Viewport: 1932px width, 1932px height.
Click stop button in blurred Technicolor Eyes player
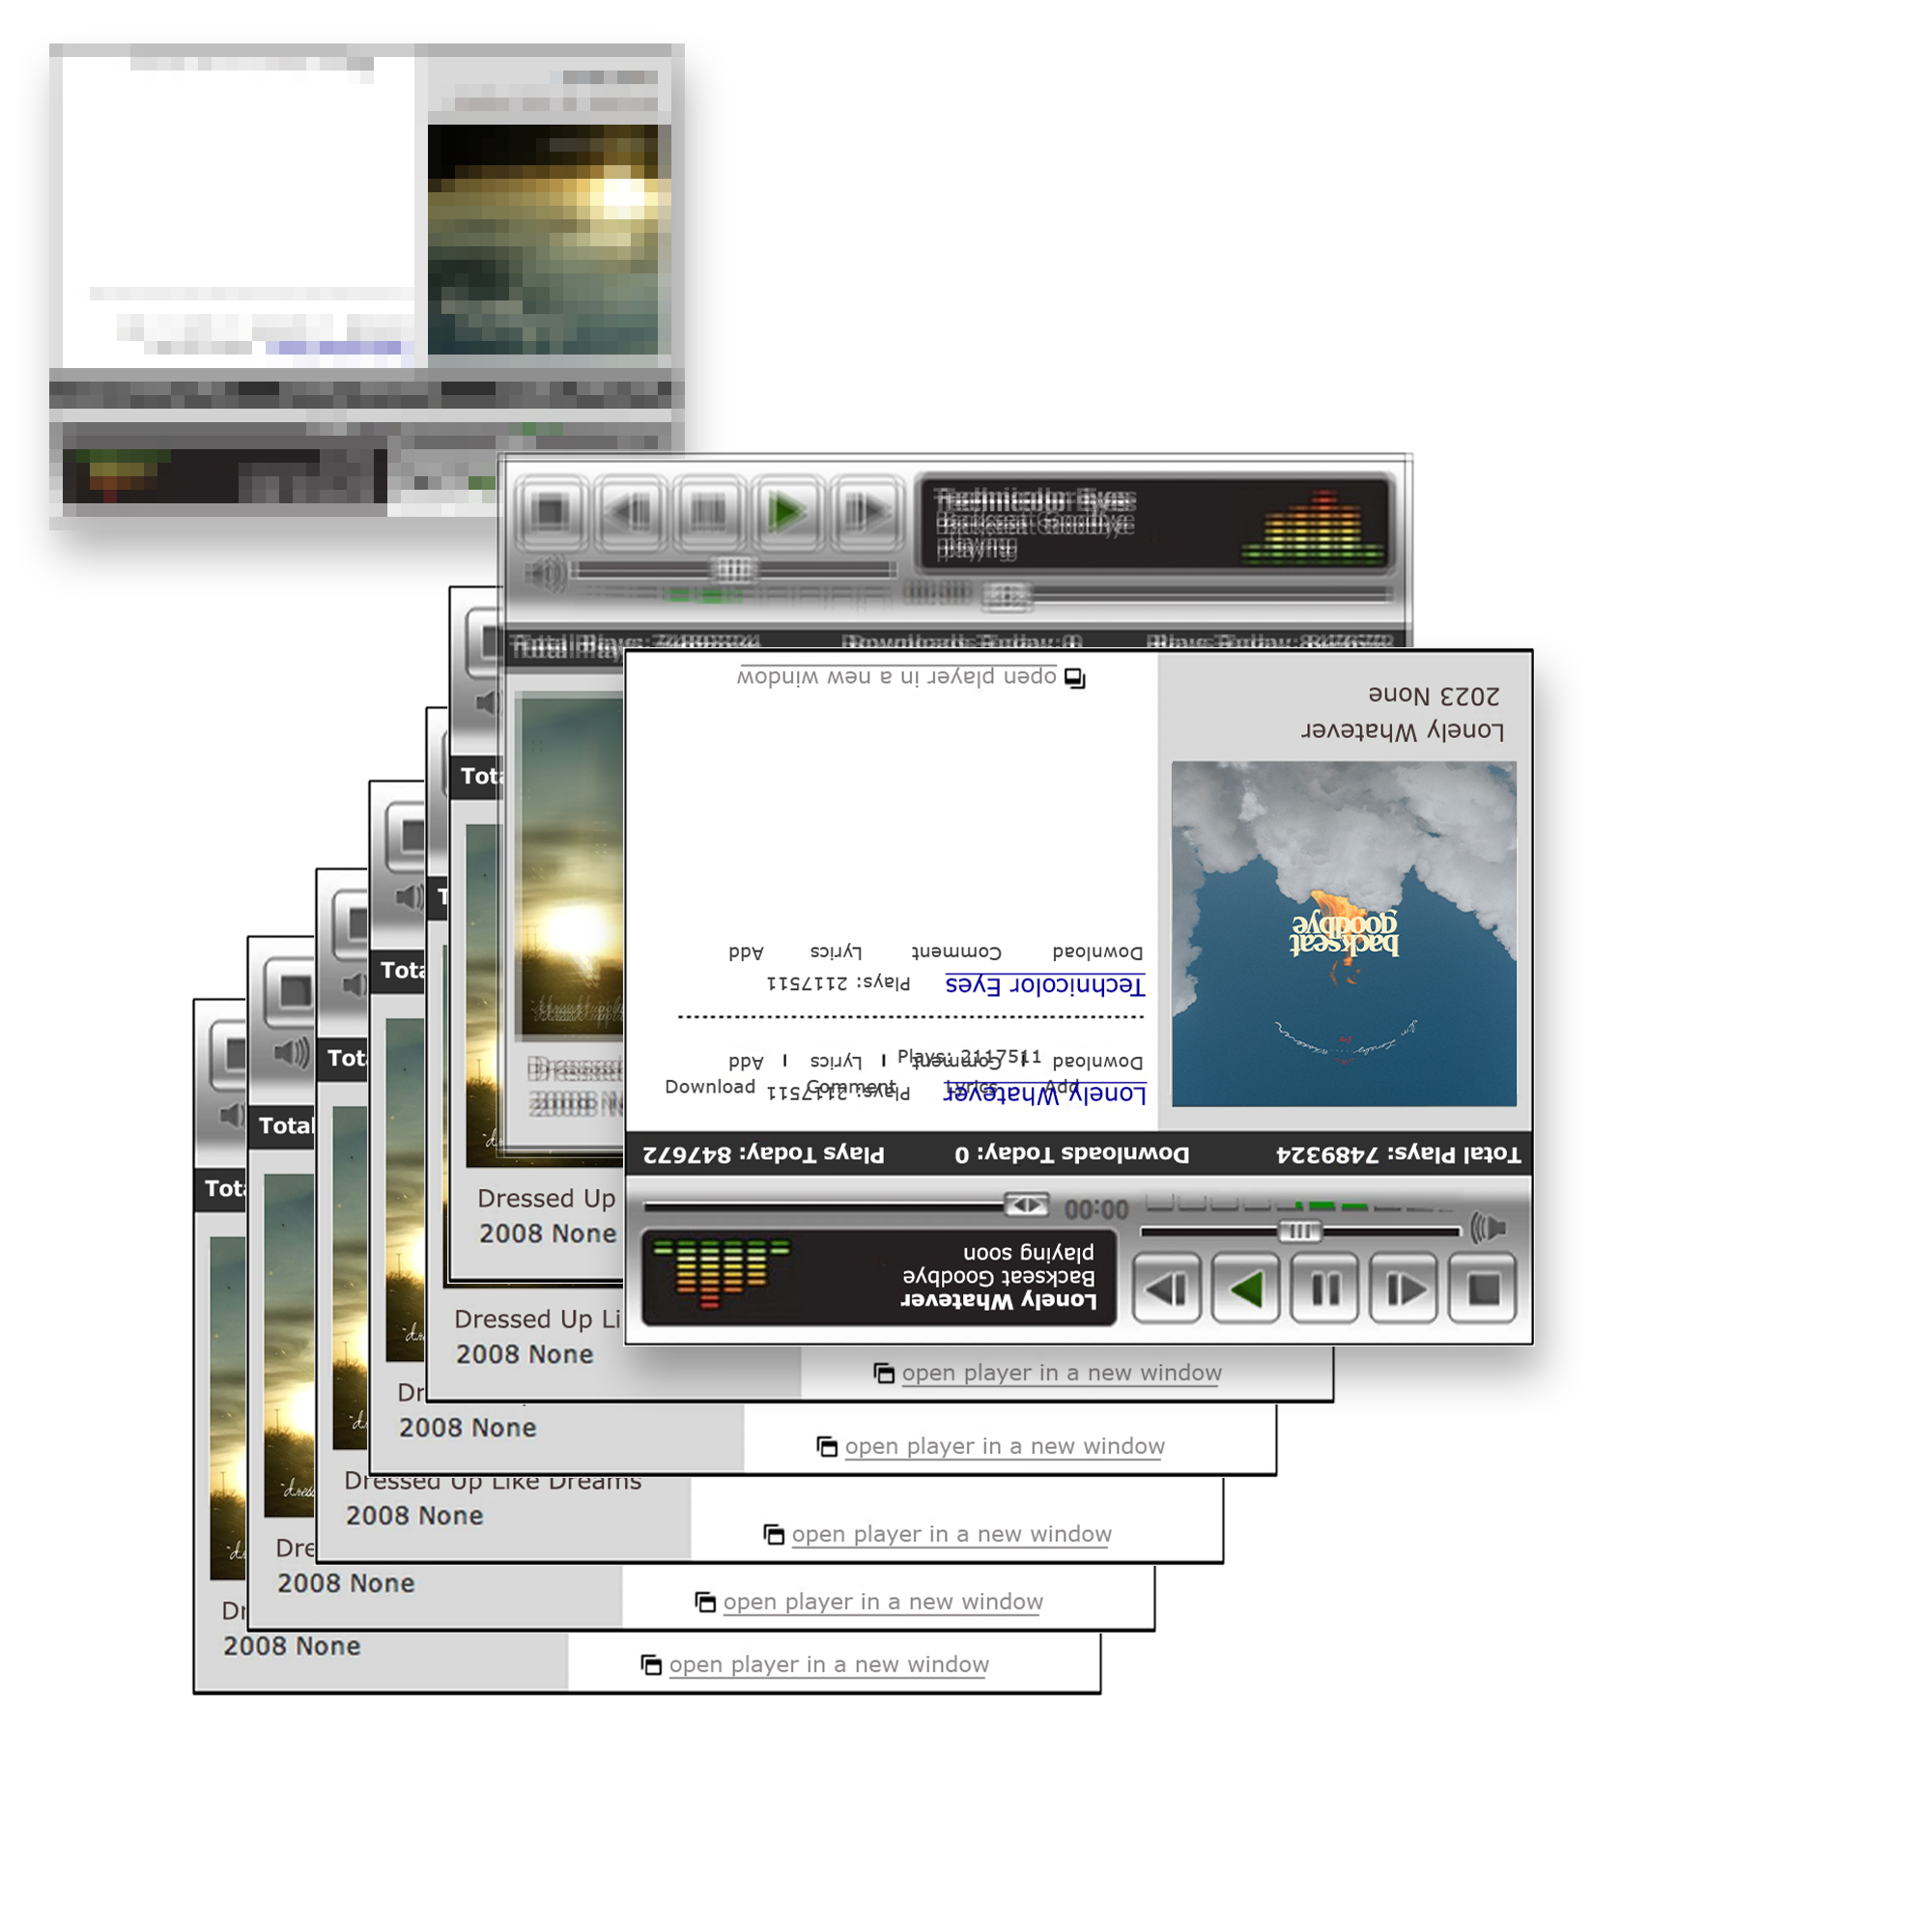550,512
